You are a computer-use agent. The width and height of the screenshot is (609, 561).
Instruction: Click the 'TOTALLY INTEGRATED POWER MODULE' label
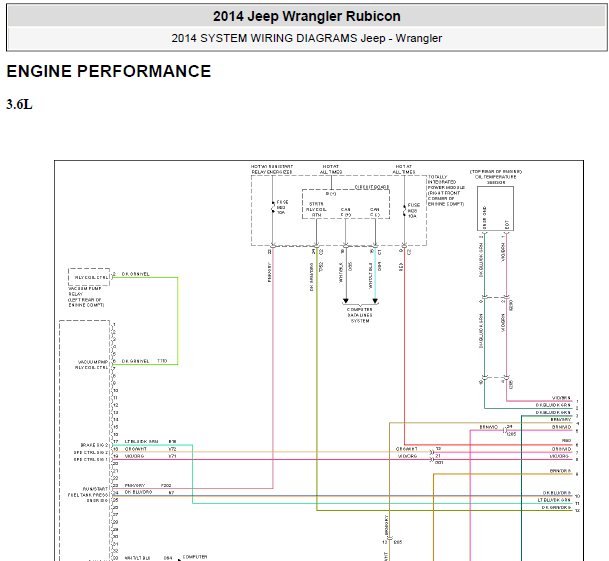tap(446, 190)
